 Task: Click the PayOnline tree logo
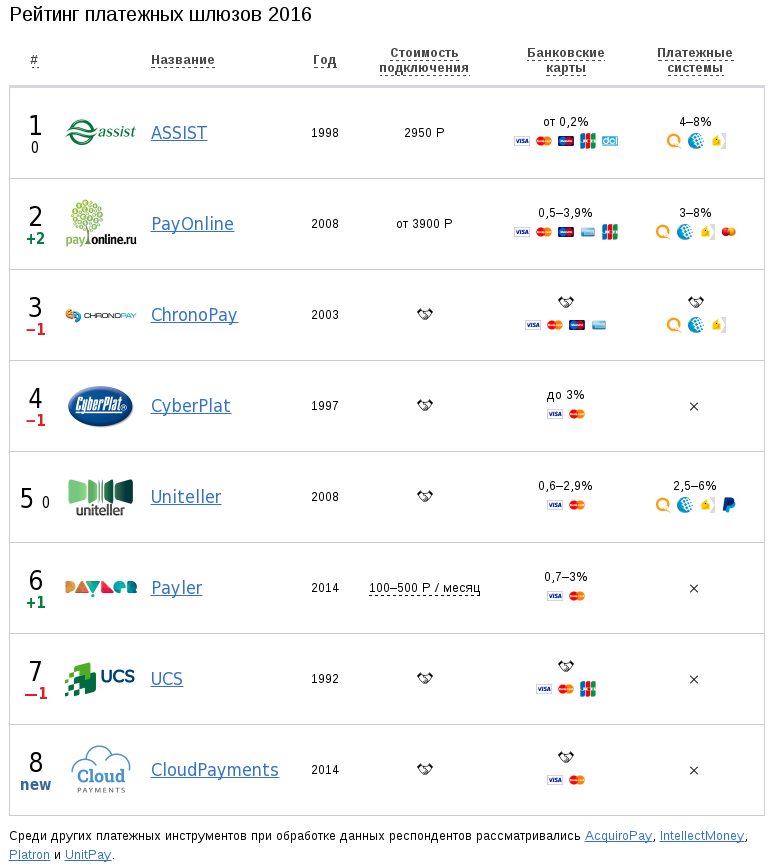point(100,223)
